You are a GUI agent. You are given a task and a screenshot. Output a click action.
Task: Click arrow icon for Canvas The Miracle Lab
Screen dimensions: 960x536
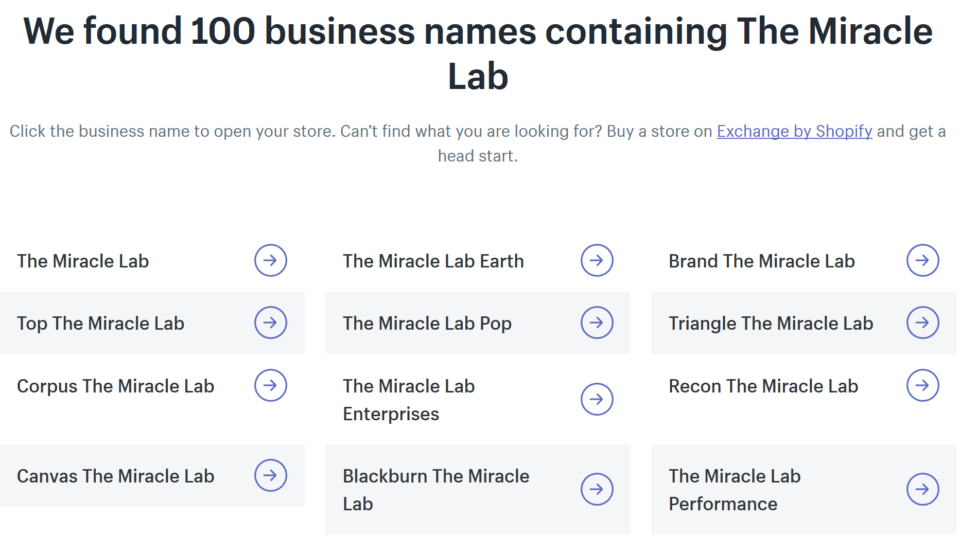(x=270, y=475)
